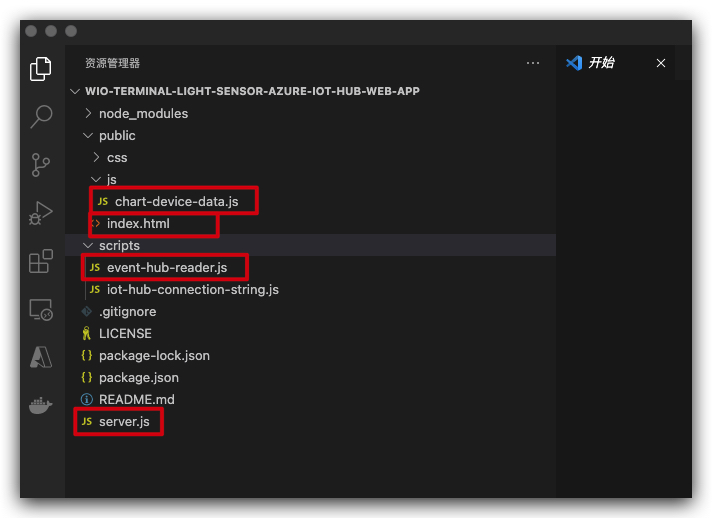This screenshot has width=712, height=518.
Task: Expand the css folder
Action: 96,157
